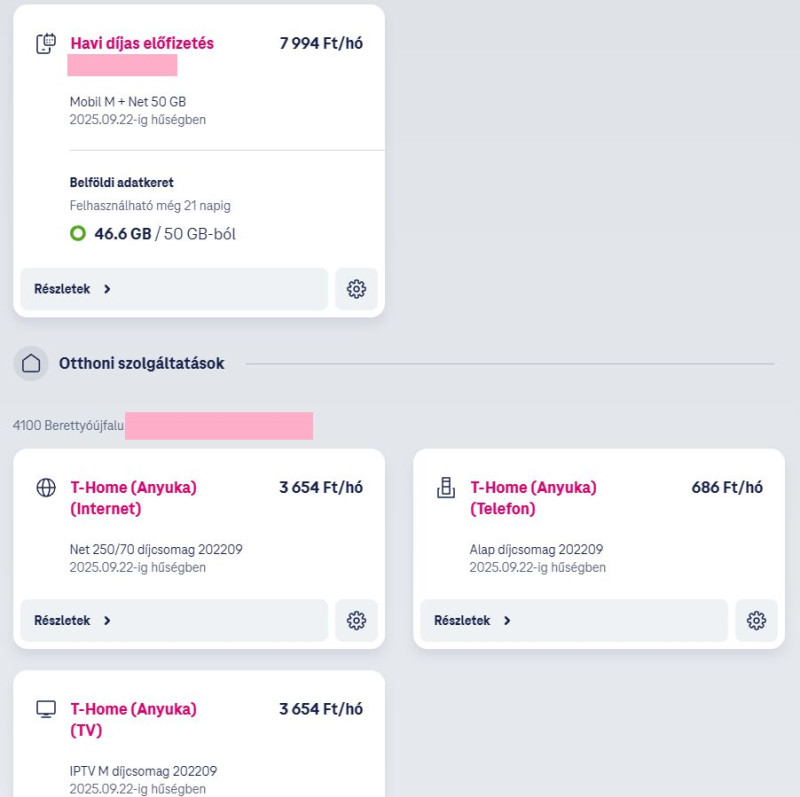Open Részletek for T-Home Telefon
Viewport: 800px width, 797px height.
[x=574, y=620]
